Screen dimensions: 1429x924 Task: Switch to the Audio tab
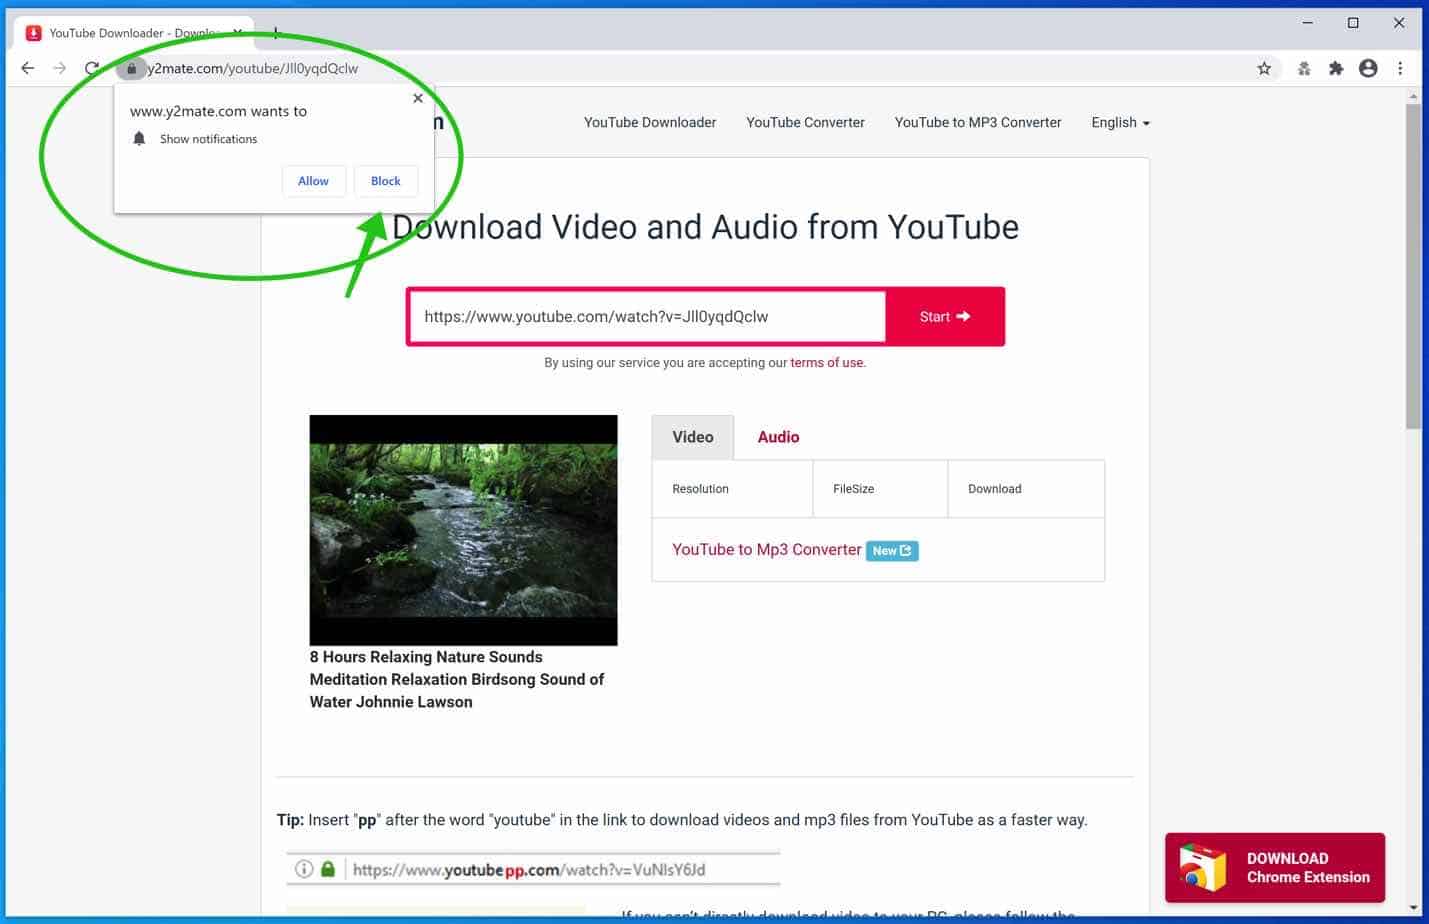[x=778, y=437]
